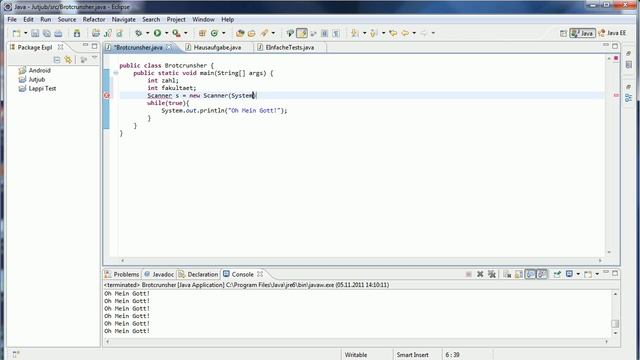Screen dimensions: 640x360
Task: Click the Open Perspective icon
Action: click(x=563, y=33)
